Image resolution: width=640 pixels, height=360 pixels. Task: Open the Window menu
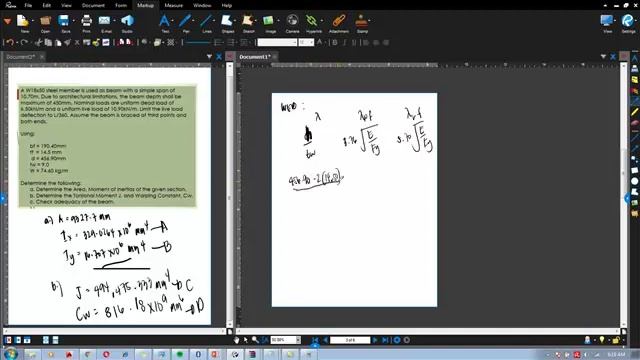coord(202,5)
